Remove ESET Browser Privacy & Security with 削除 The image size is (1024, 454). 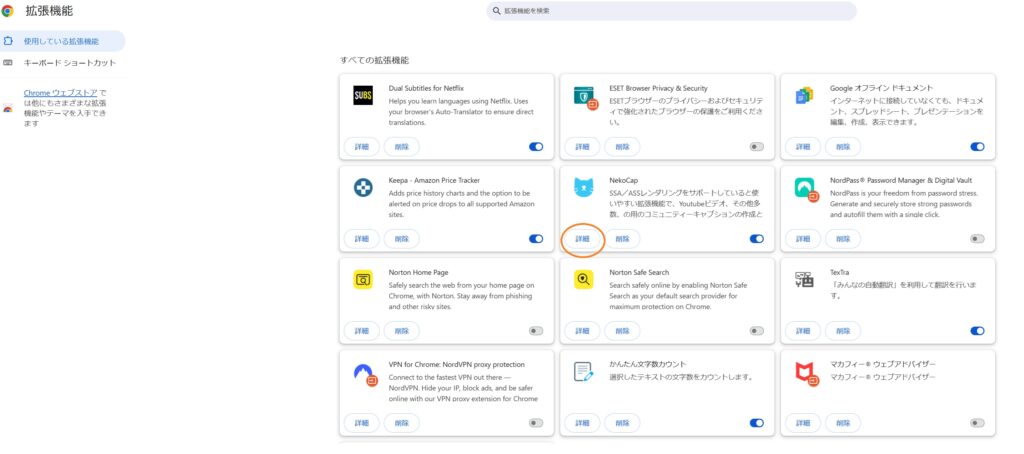622,147
